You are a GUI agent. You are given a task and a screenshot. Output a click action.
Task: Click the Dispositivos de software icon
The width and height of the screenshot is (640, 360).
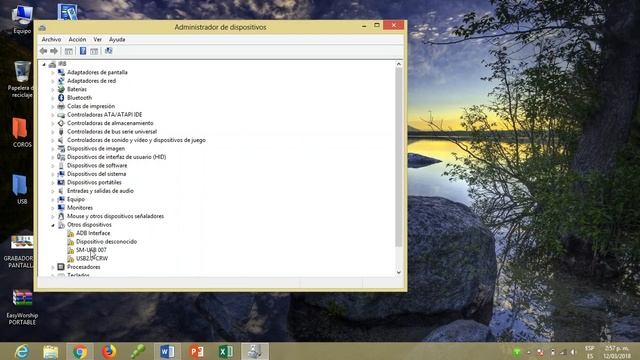point(61,166)
